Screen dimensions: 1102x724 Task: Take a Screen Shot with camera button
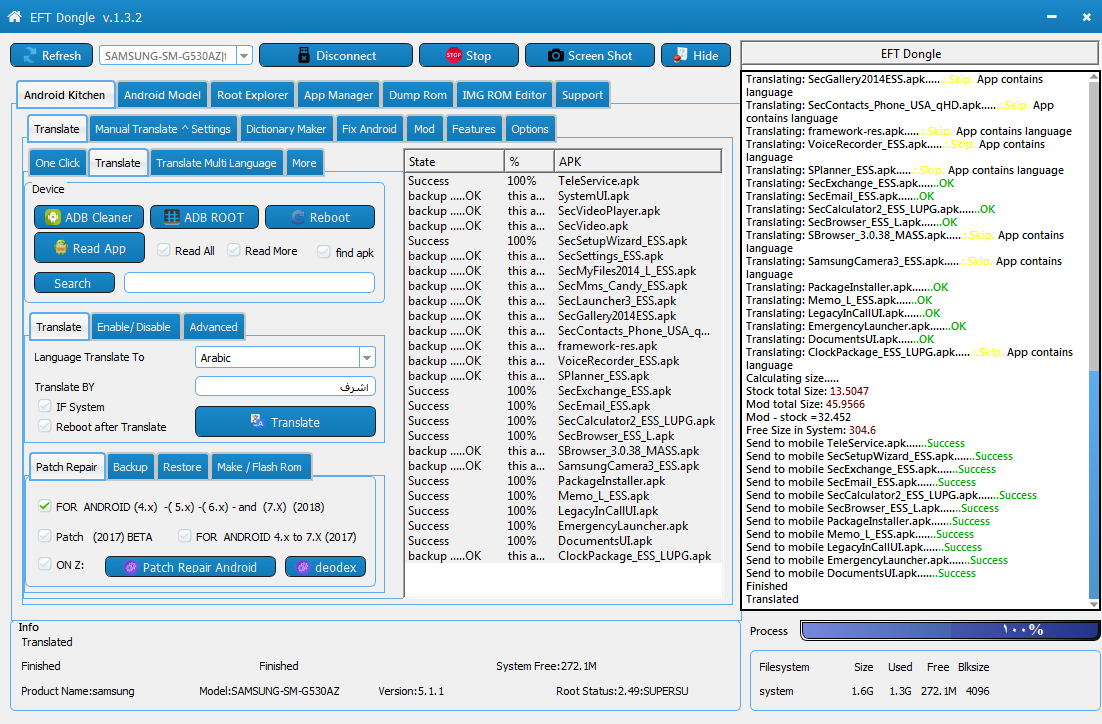point(590,56)
